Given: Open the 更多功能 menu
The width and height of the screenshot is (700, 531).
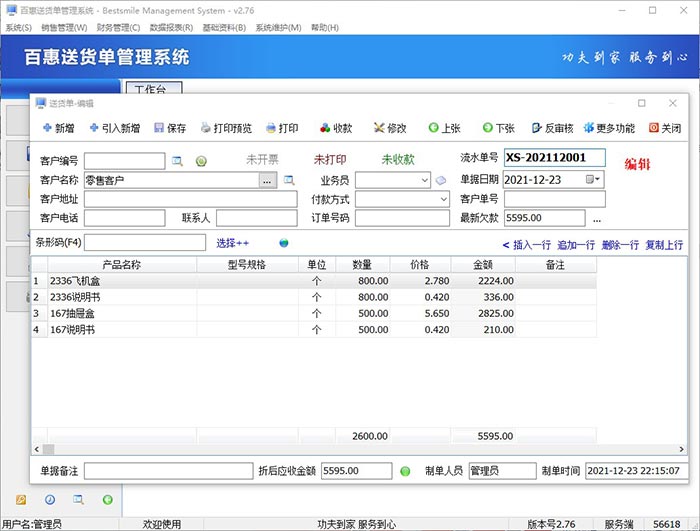Looking at the screenshot, I should (609, 128).
